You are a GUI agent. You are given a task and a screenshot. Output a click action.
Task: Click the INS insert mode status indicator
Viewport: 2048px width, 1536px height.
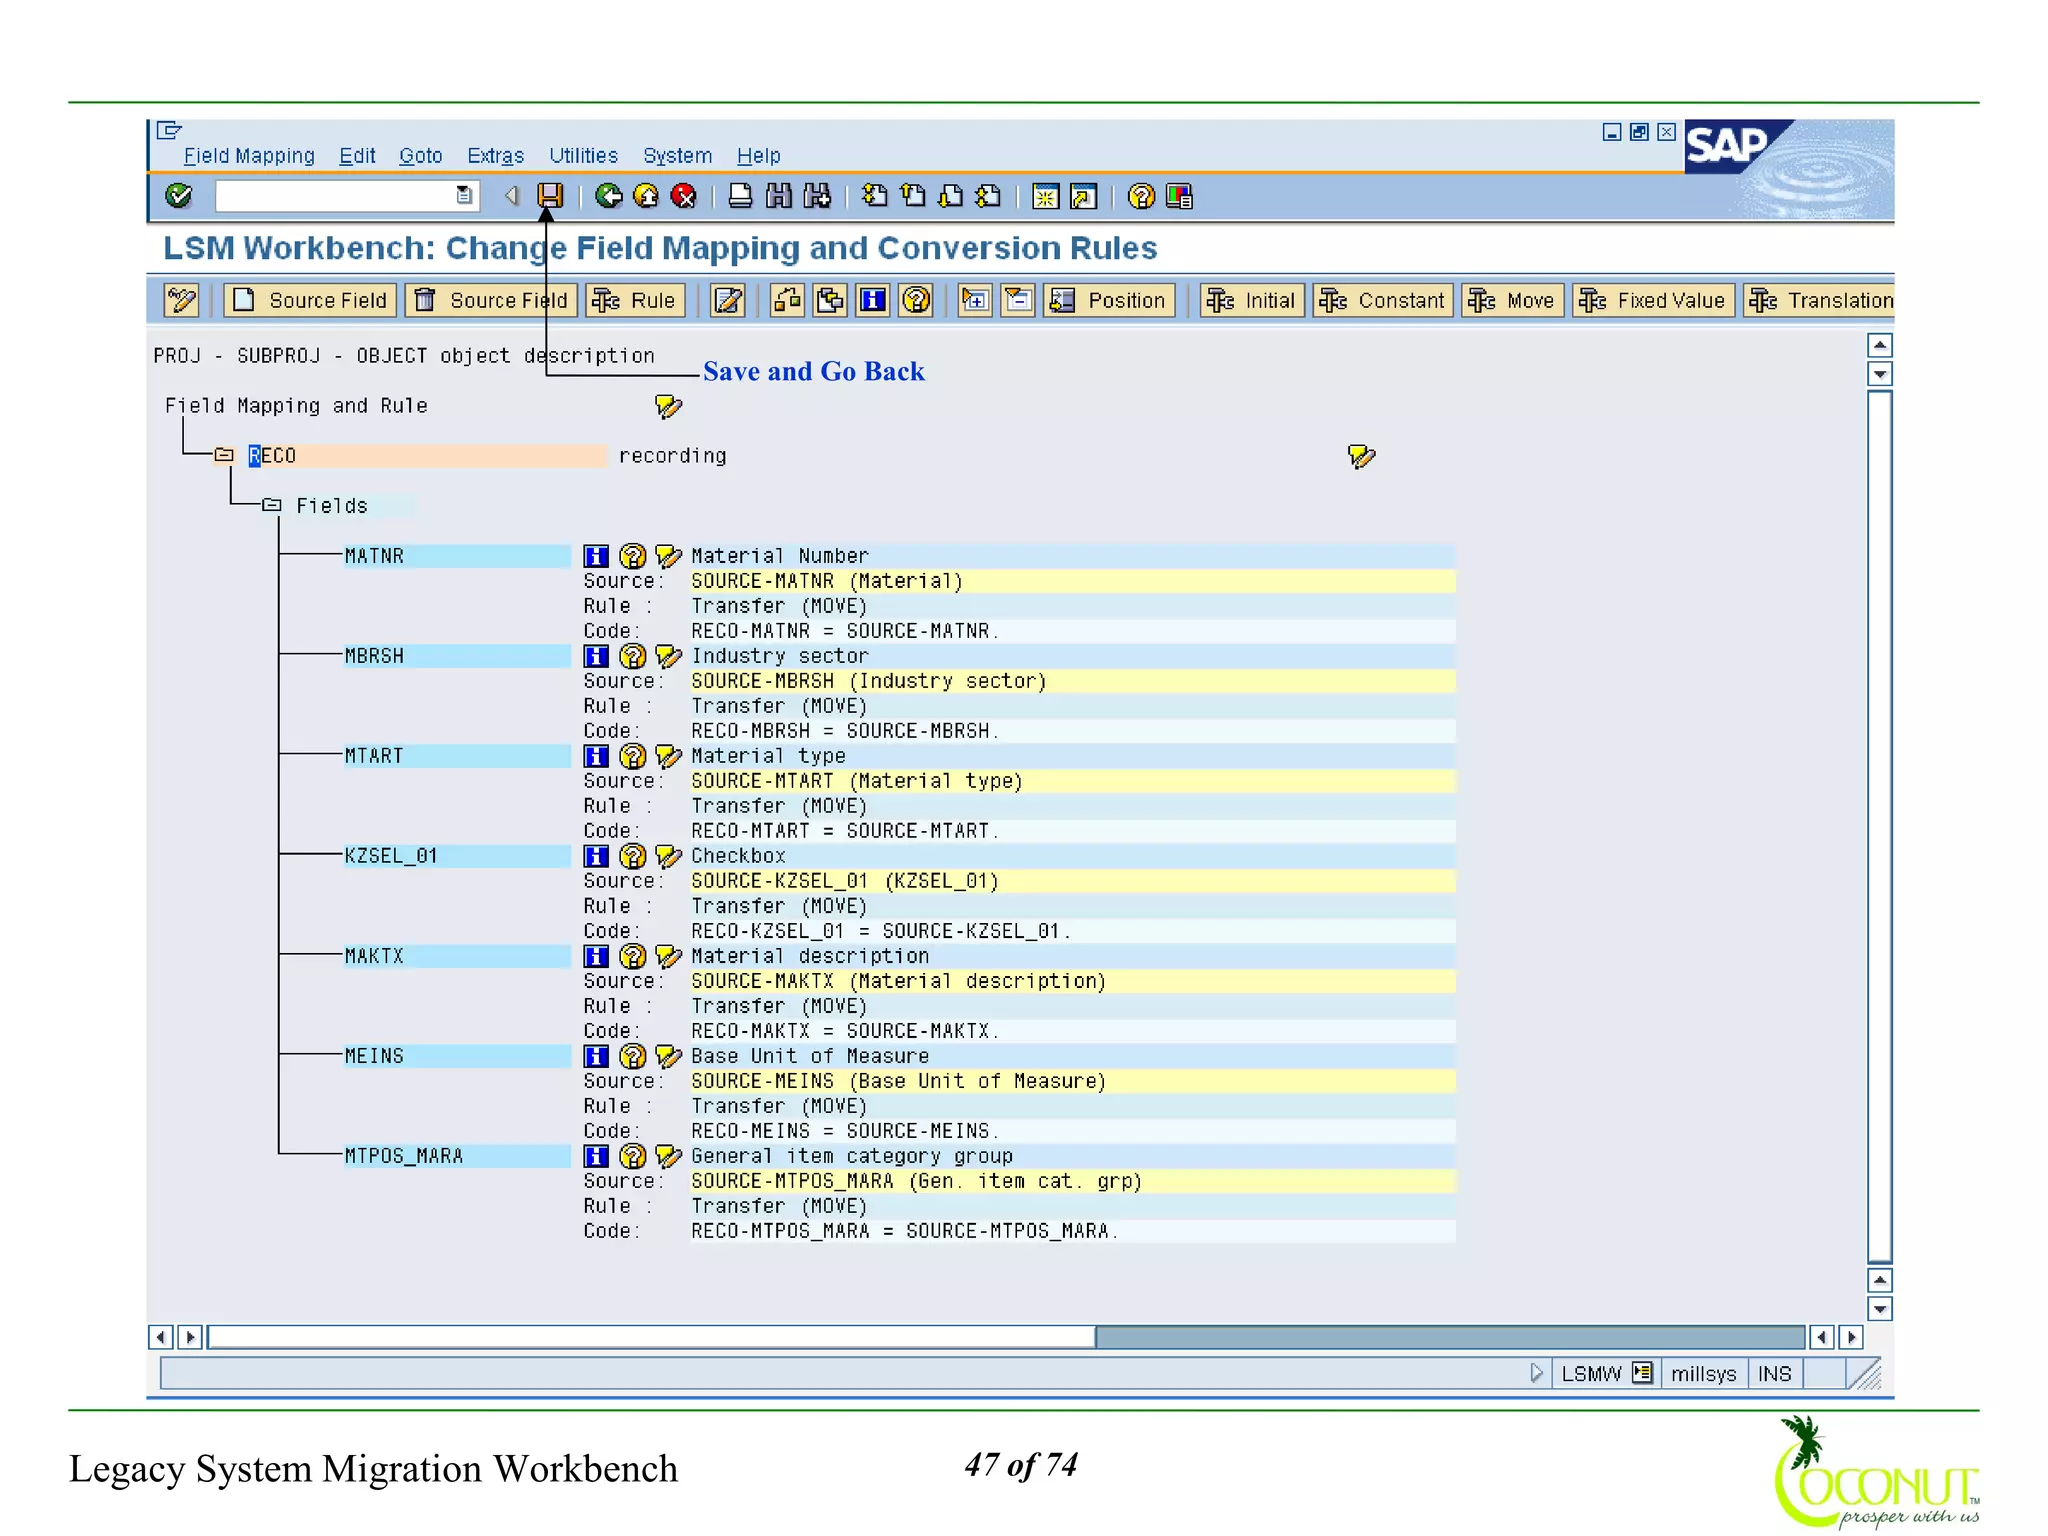tap(1775, 1374)
